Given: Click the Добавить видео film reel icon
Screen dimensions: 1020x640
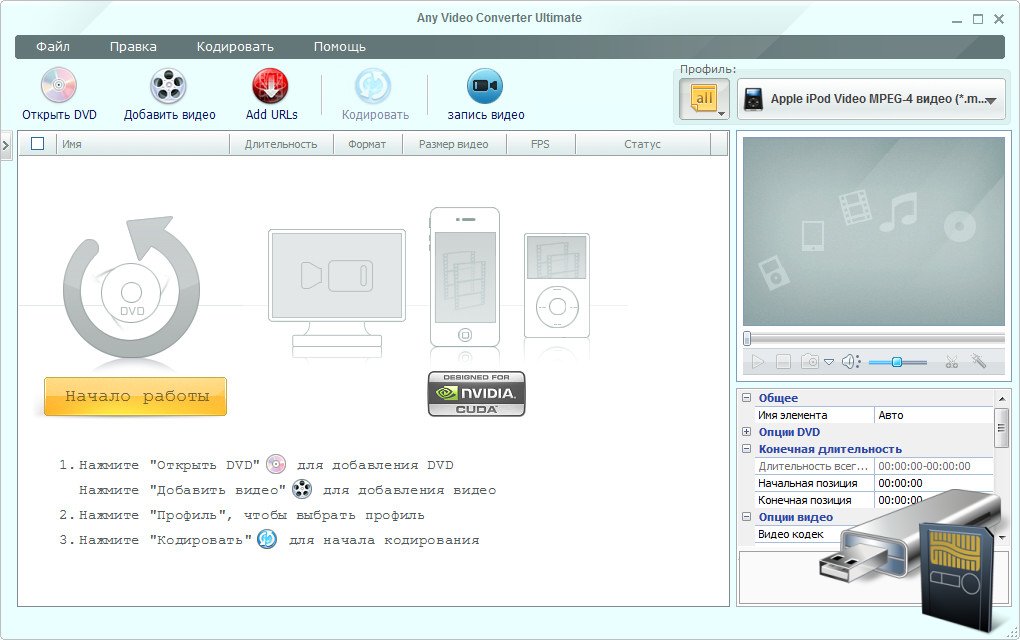Looking at the screenshot, I should (168, 86).
